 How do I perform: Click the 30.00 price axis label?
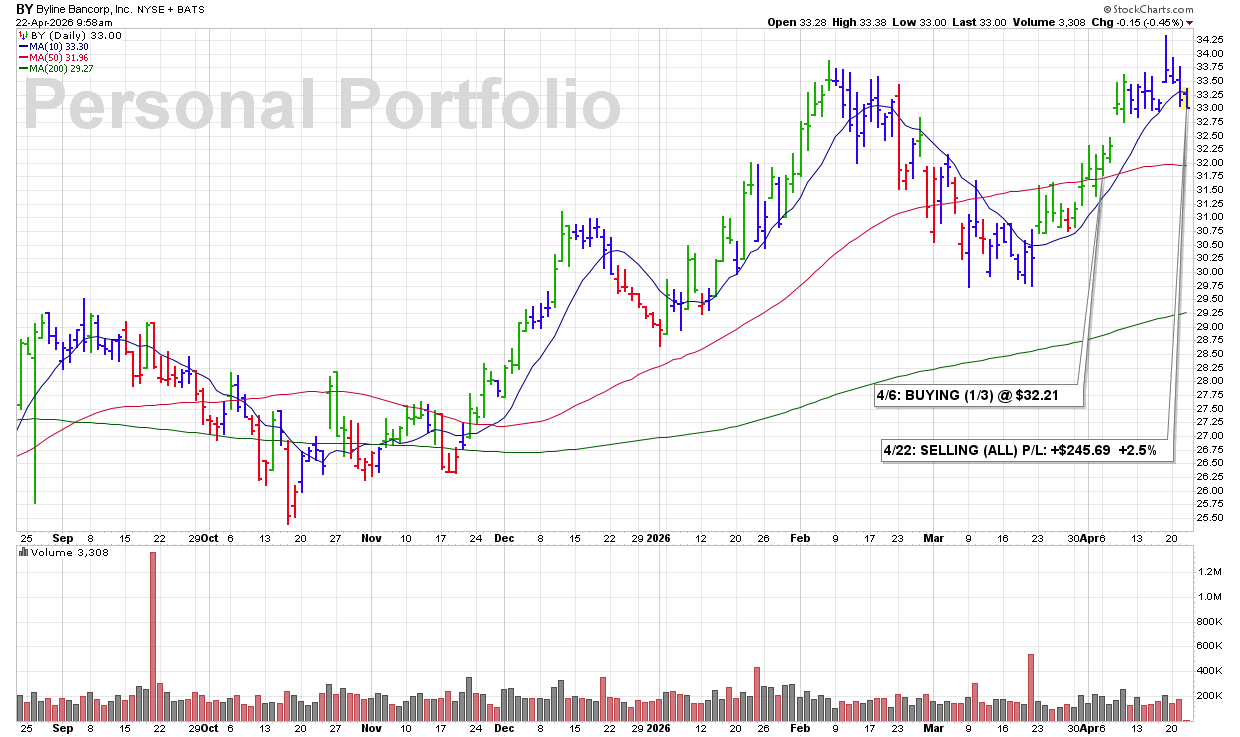[1211, 272]
